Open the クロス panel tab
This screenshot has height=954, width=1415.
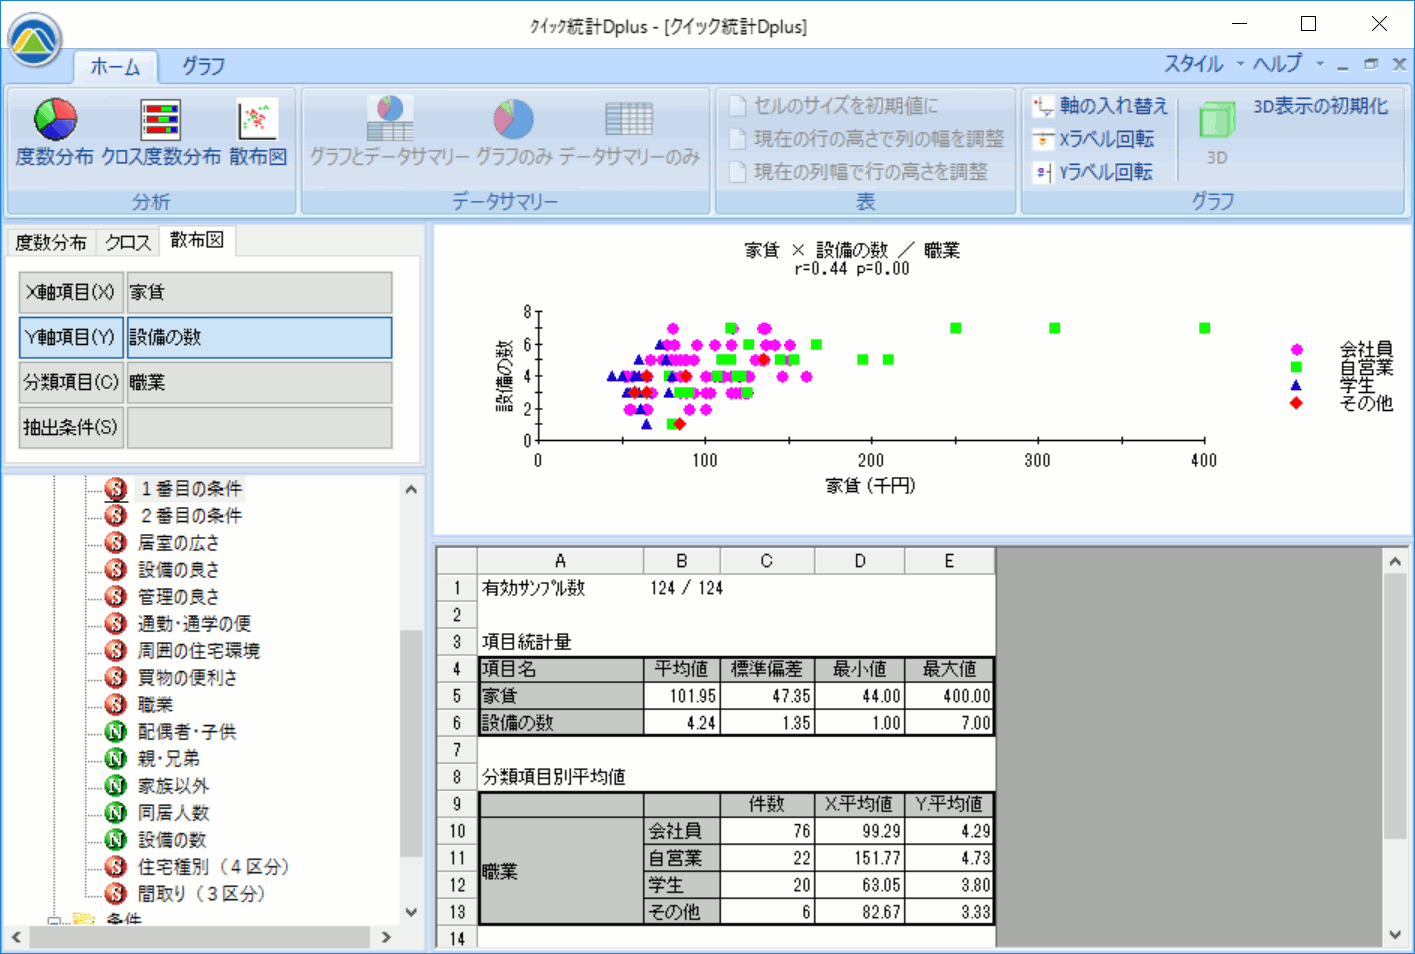point(128,243)
